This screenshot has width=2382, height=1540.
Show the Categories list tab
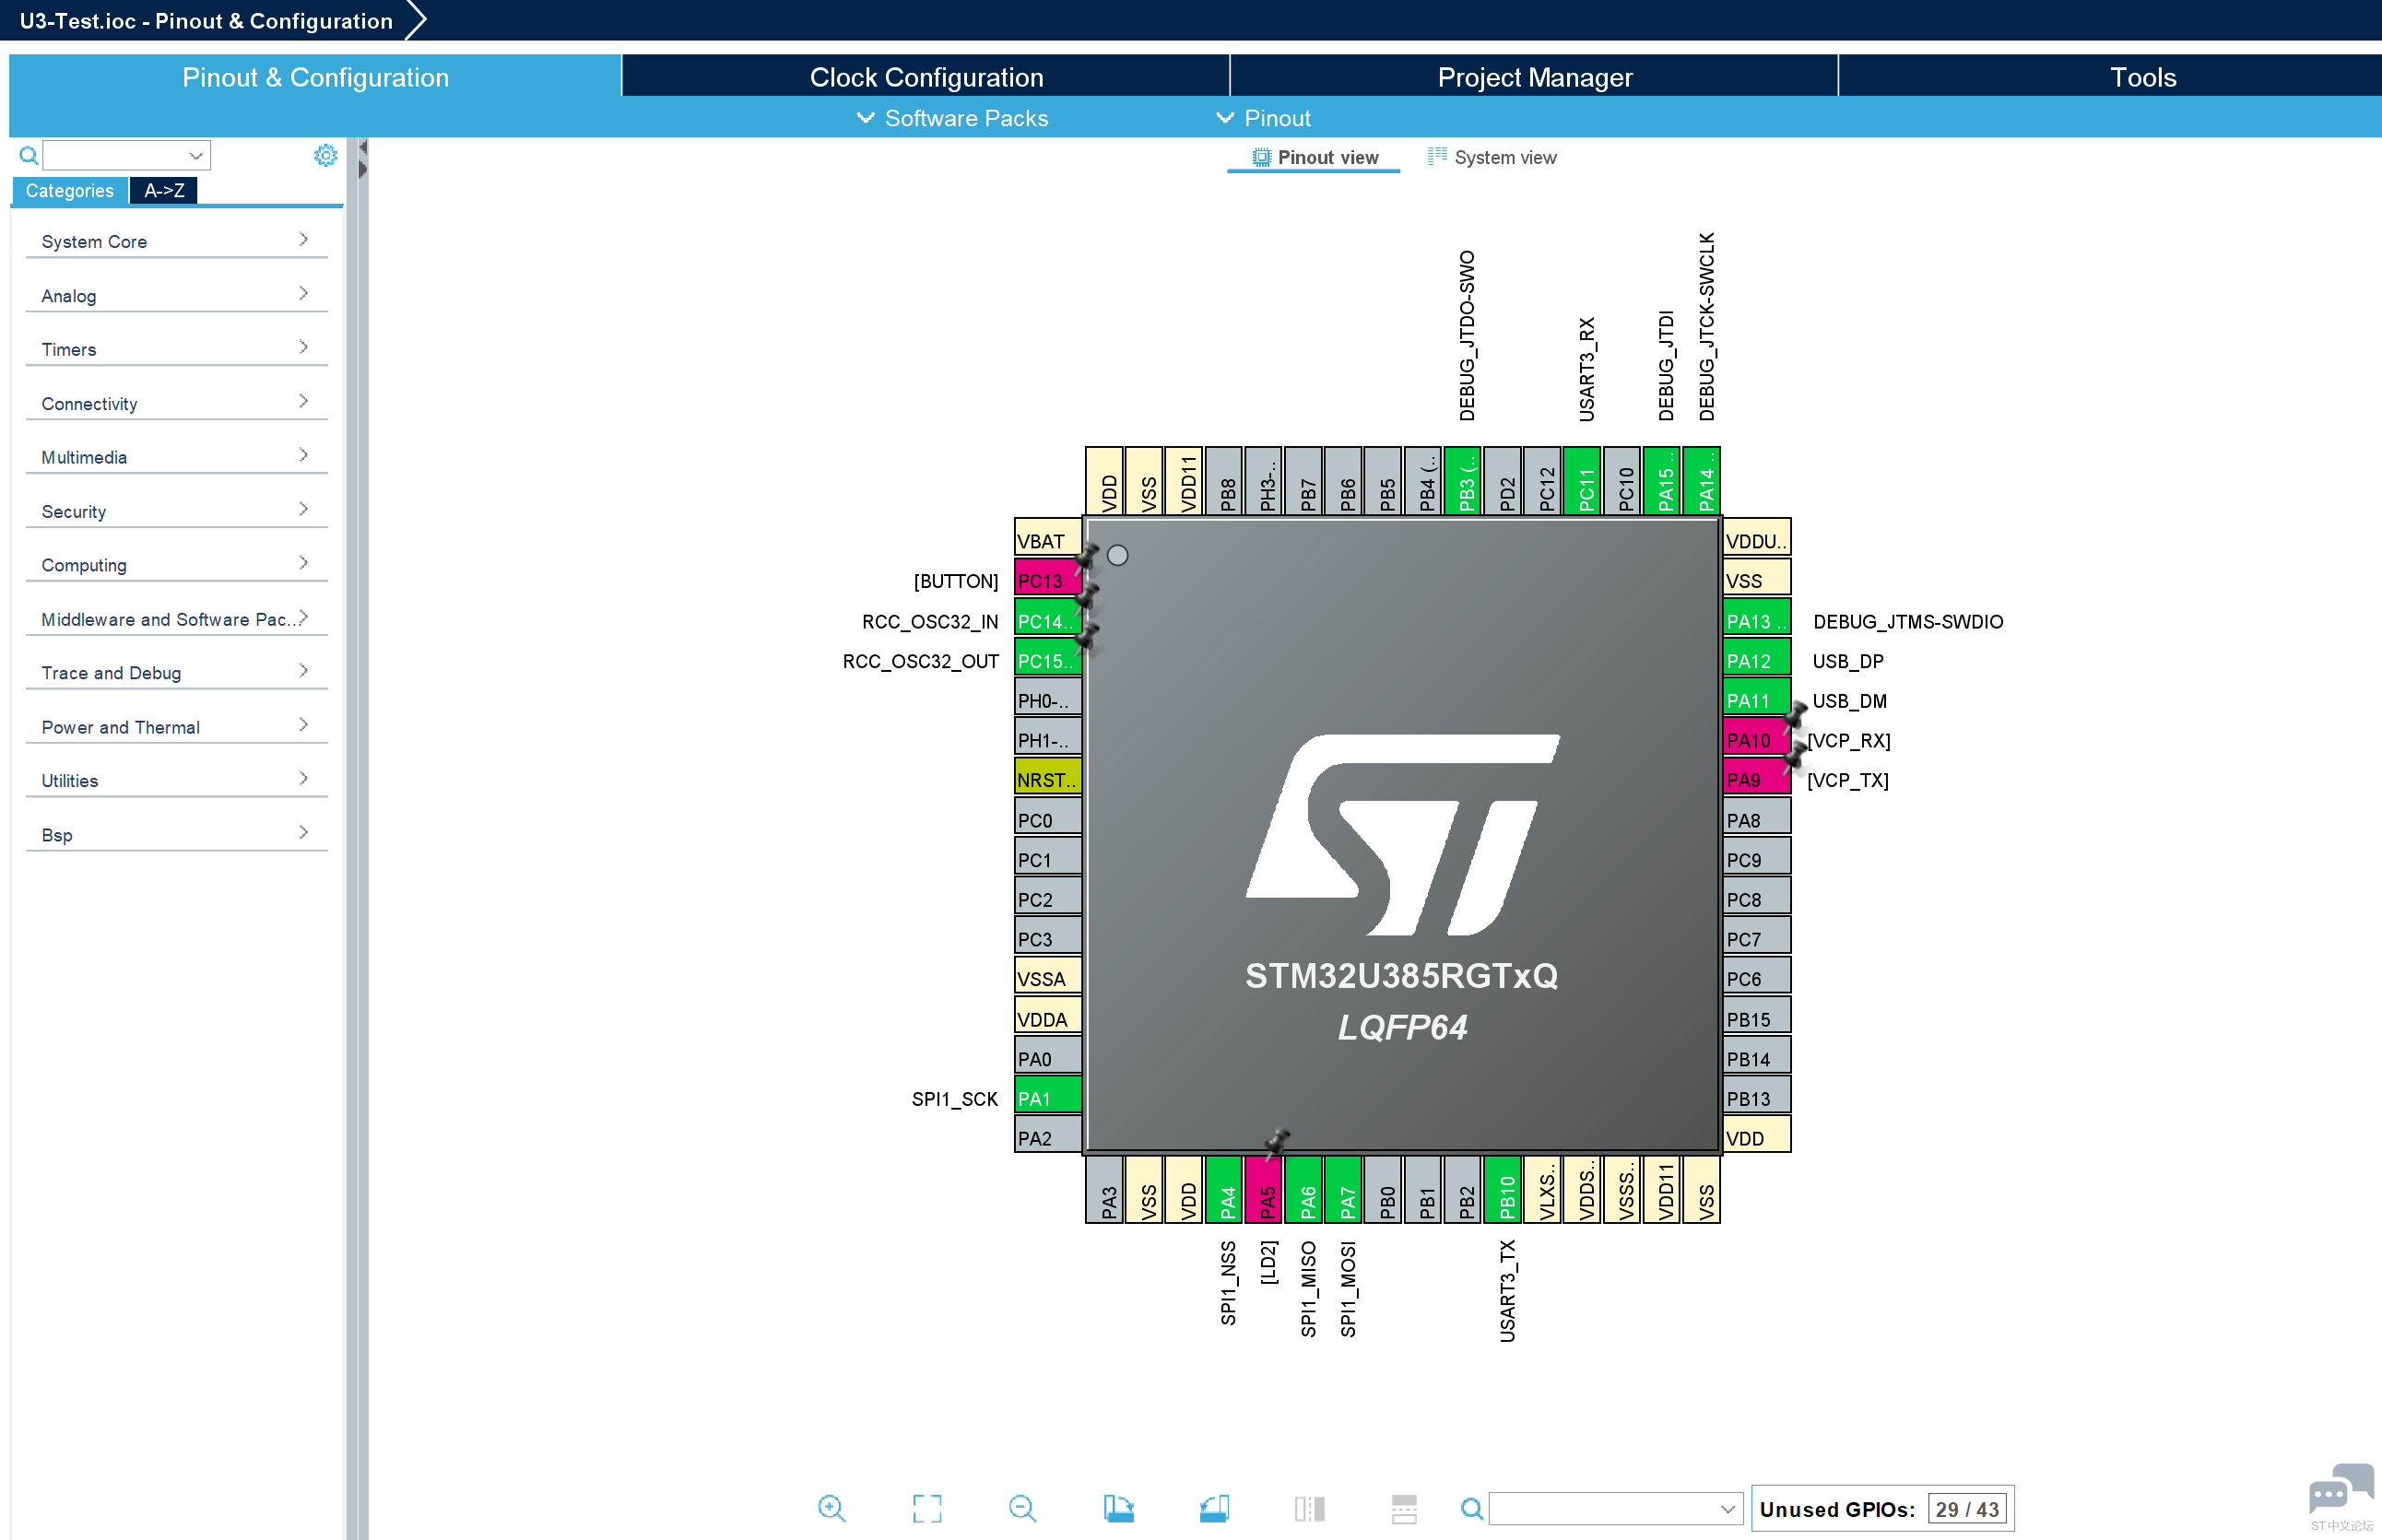(69, 190)
